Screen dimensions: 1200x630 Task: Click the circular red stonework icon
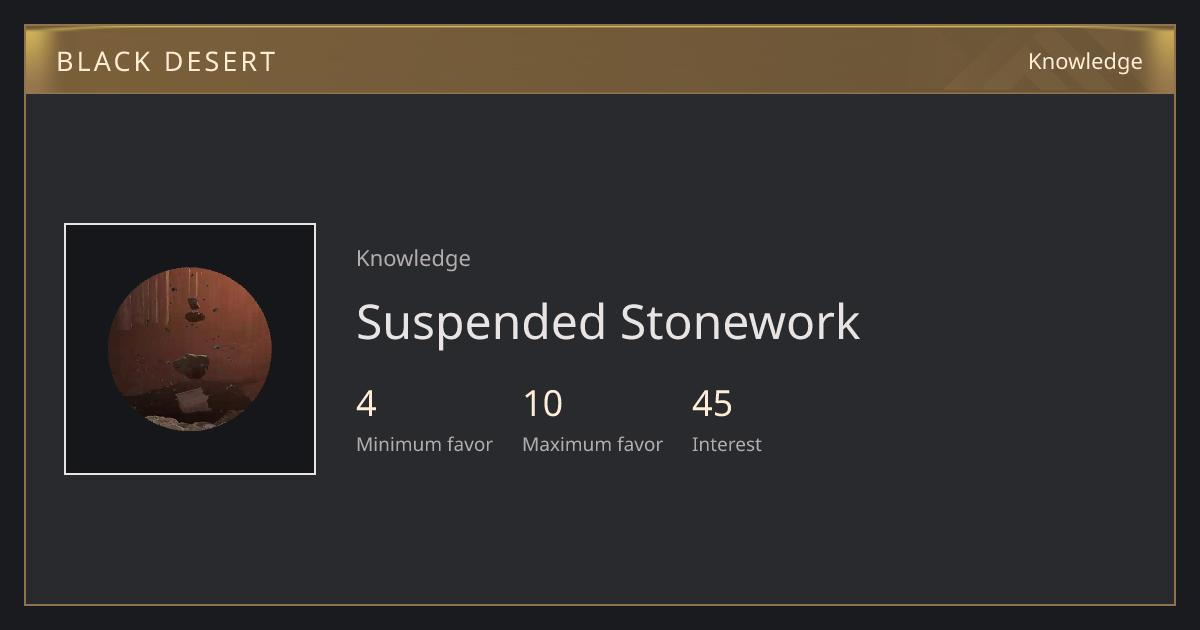click(190, 349)
